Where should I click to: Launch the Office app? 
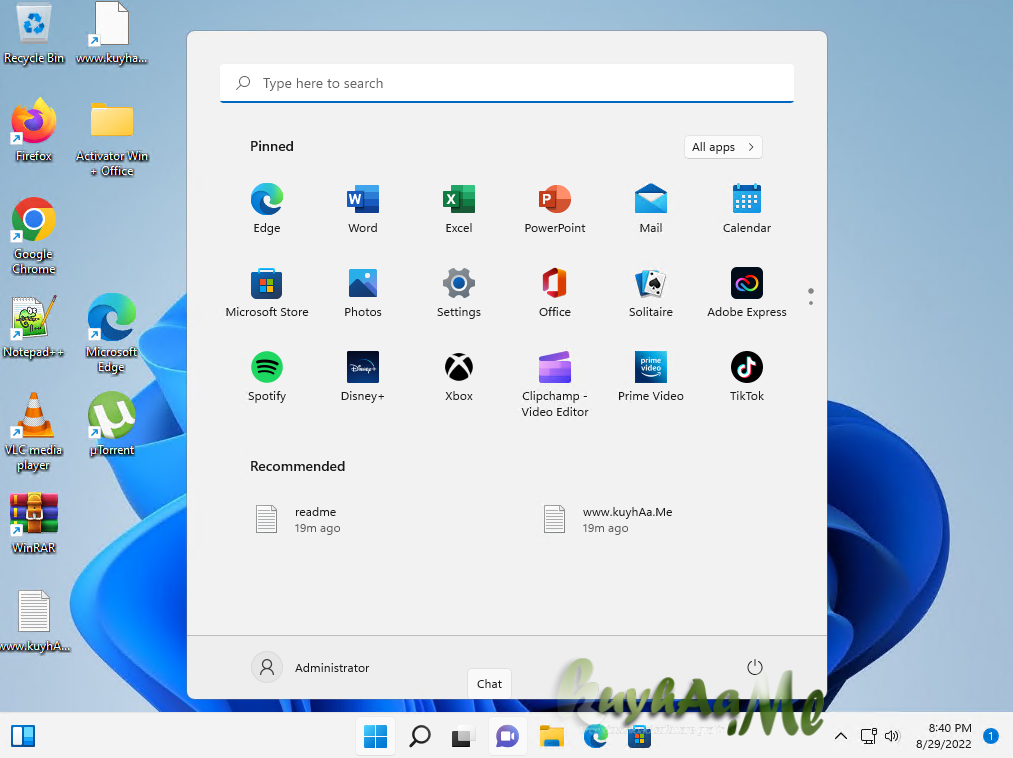[x=555, y=292]
